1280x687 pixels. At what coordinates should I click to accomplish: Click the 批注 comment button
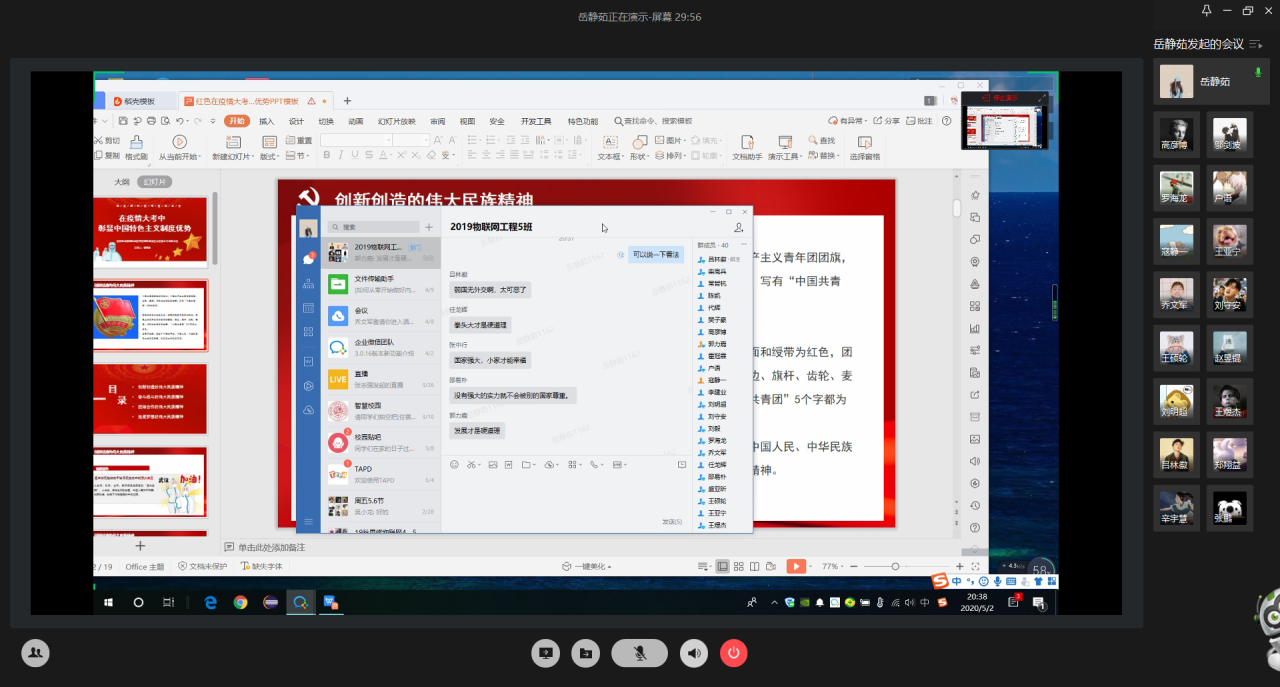[x=920, y=121]
